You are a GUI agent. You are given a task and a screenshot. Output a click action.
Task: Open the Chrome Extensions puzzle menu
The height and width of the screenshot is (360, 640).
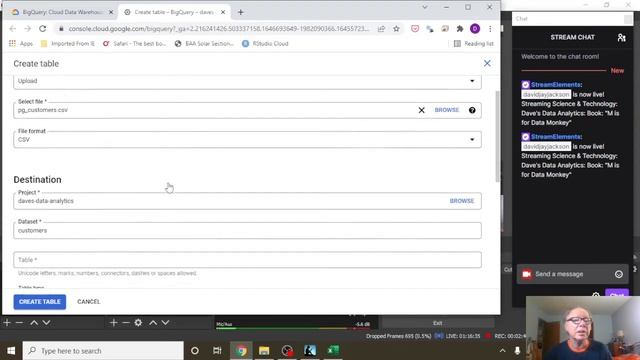[x=460, y=29]
